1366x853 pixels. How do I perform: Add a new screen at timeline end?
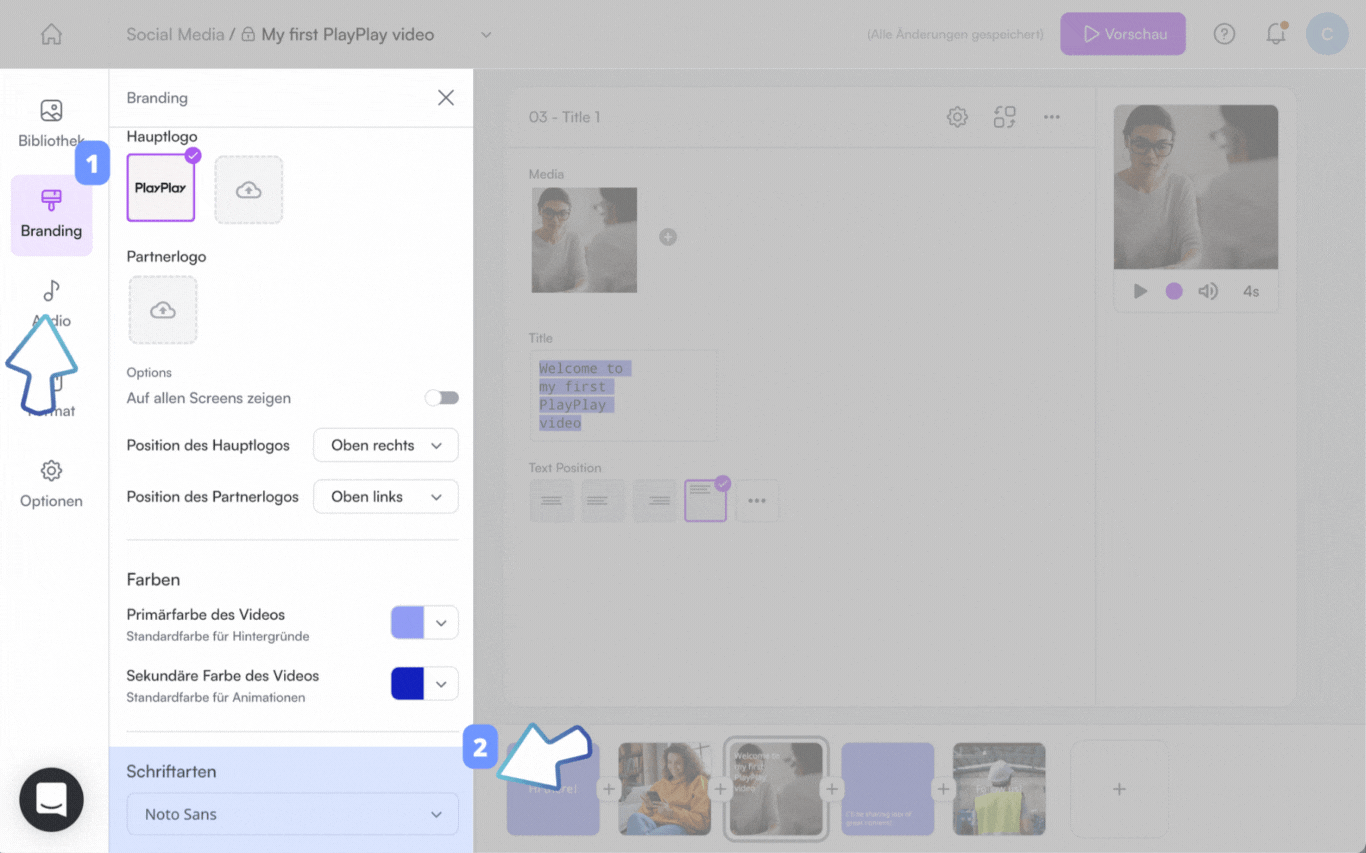tap(1119, 789)
